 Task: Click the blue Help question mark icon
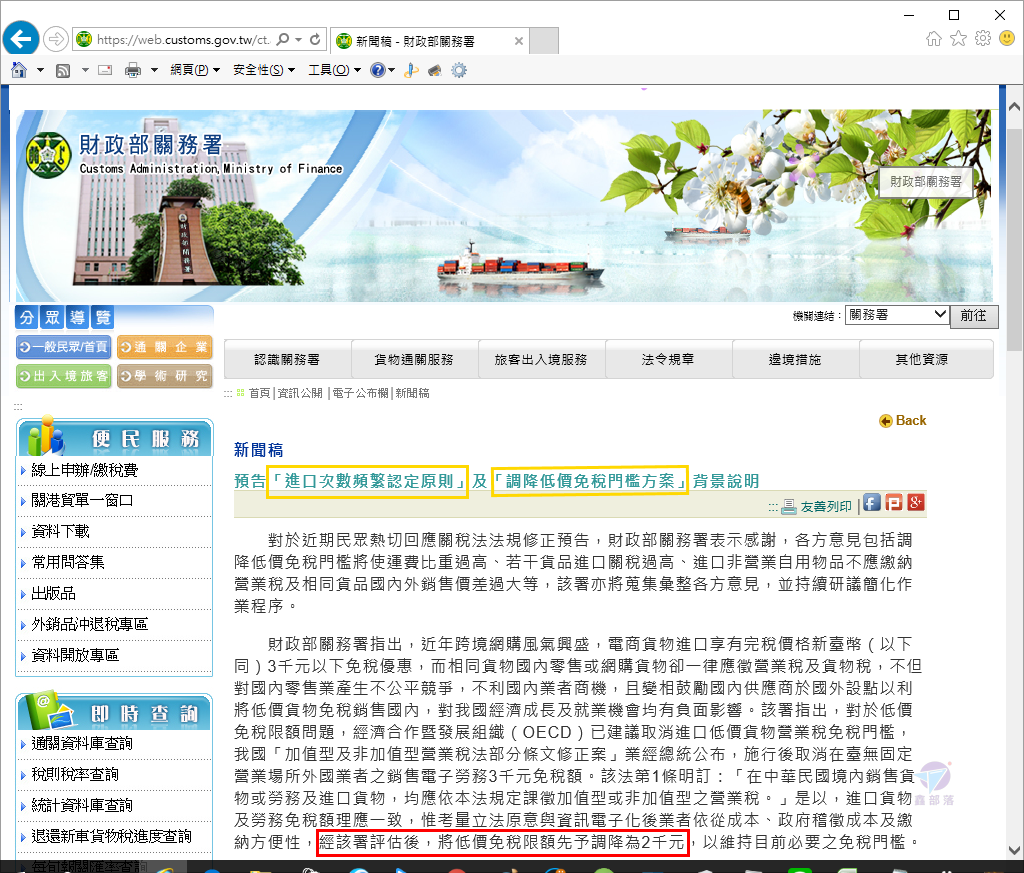(377, 70)
